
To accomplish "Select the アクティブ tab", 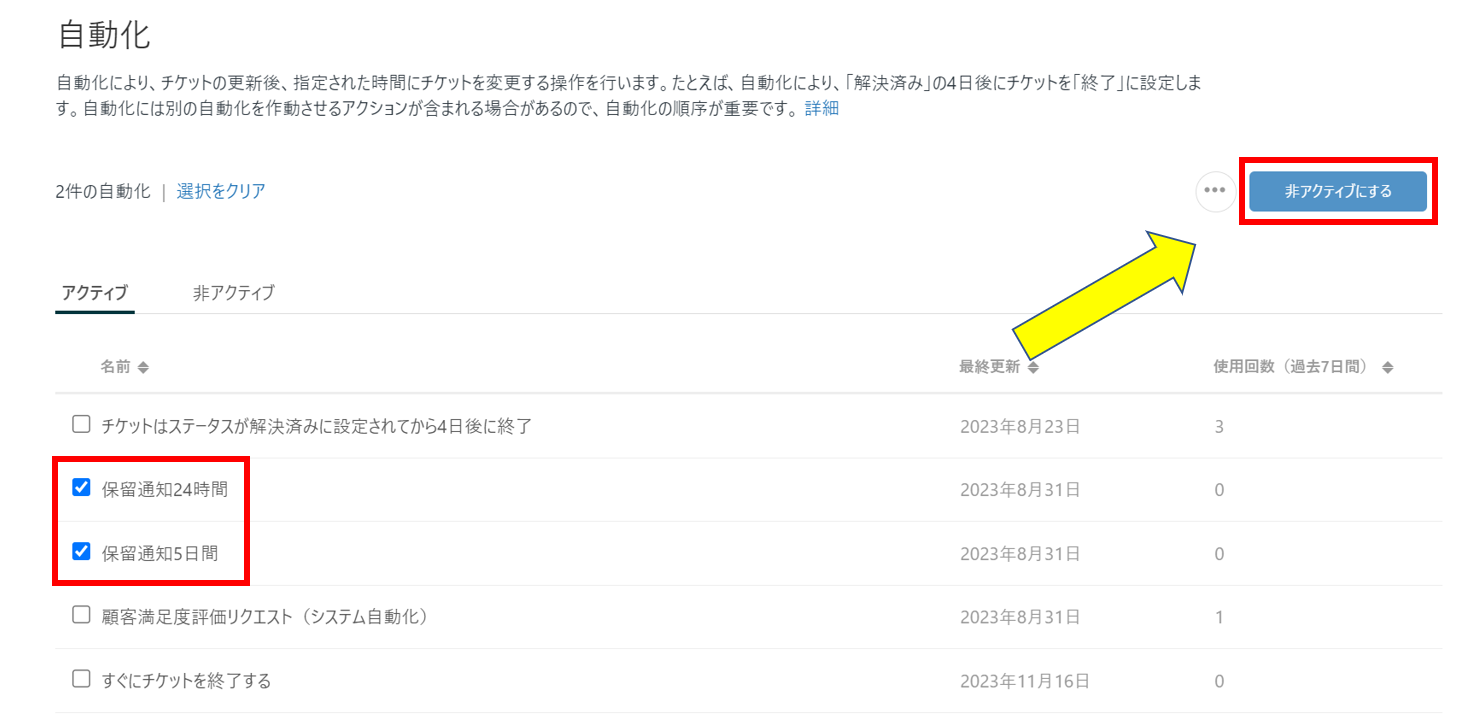I will 95,293.
